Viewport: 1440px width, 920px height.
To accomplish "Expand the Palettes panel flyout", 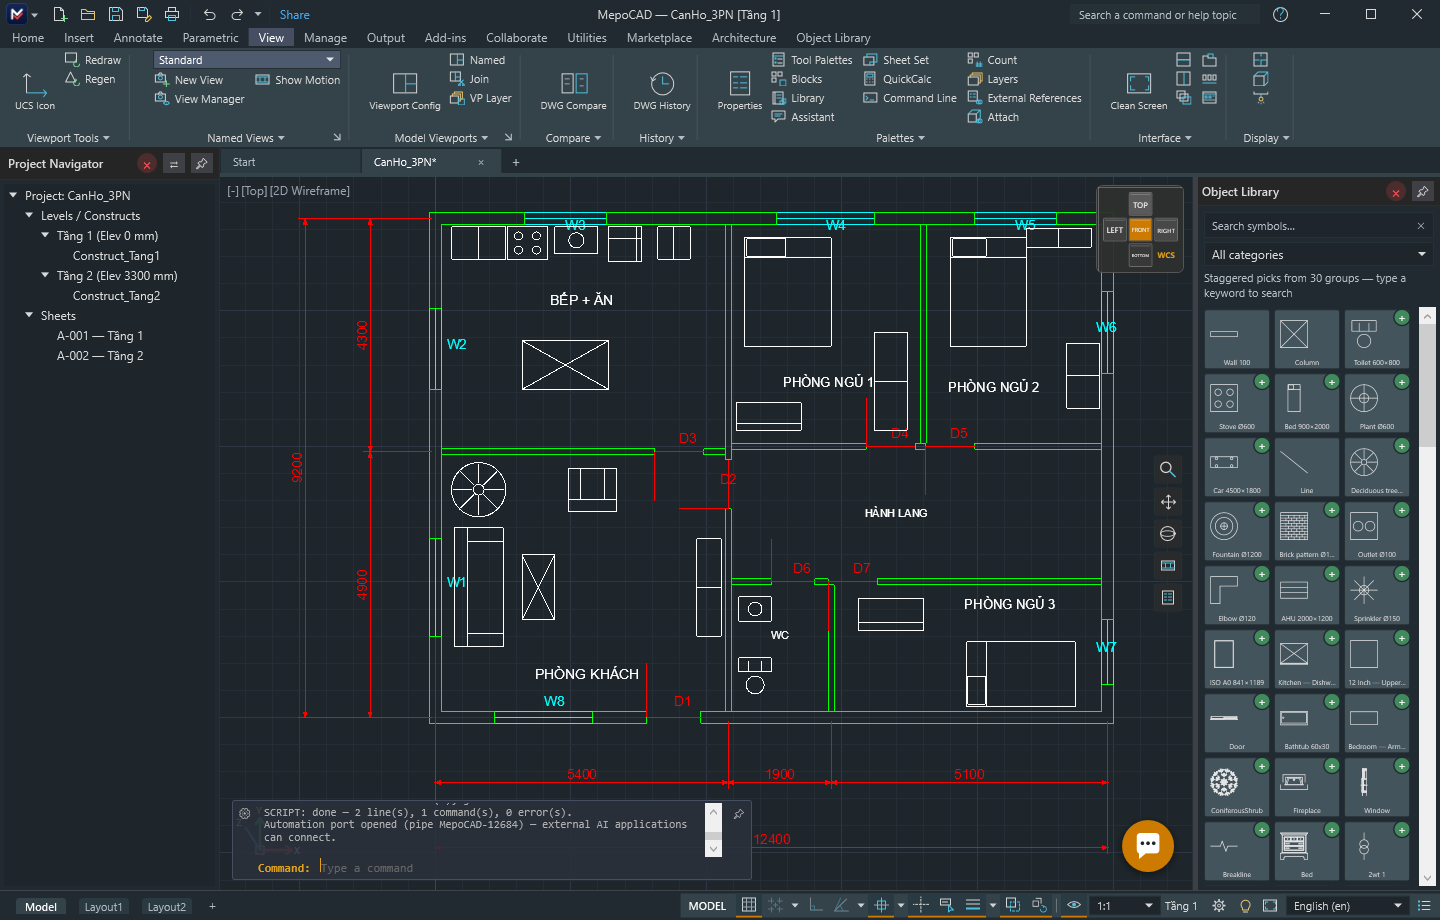I will [x=900, y=138].
